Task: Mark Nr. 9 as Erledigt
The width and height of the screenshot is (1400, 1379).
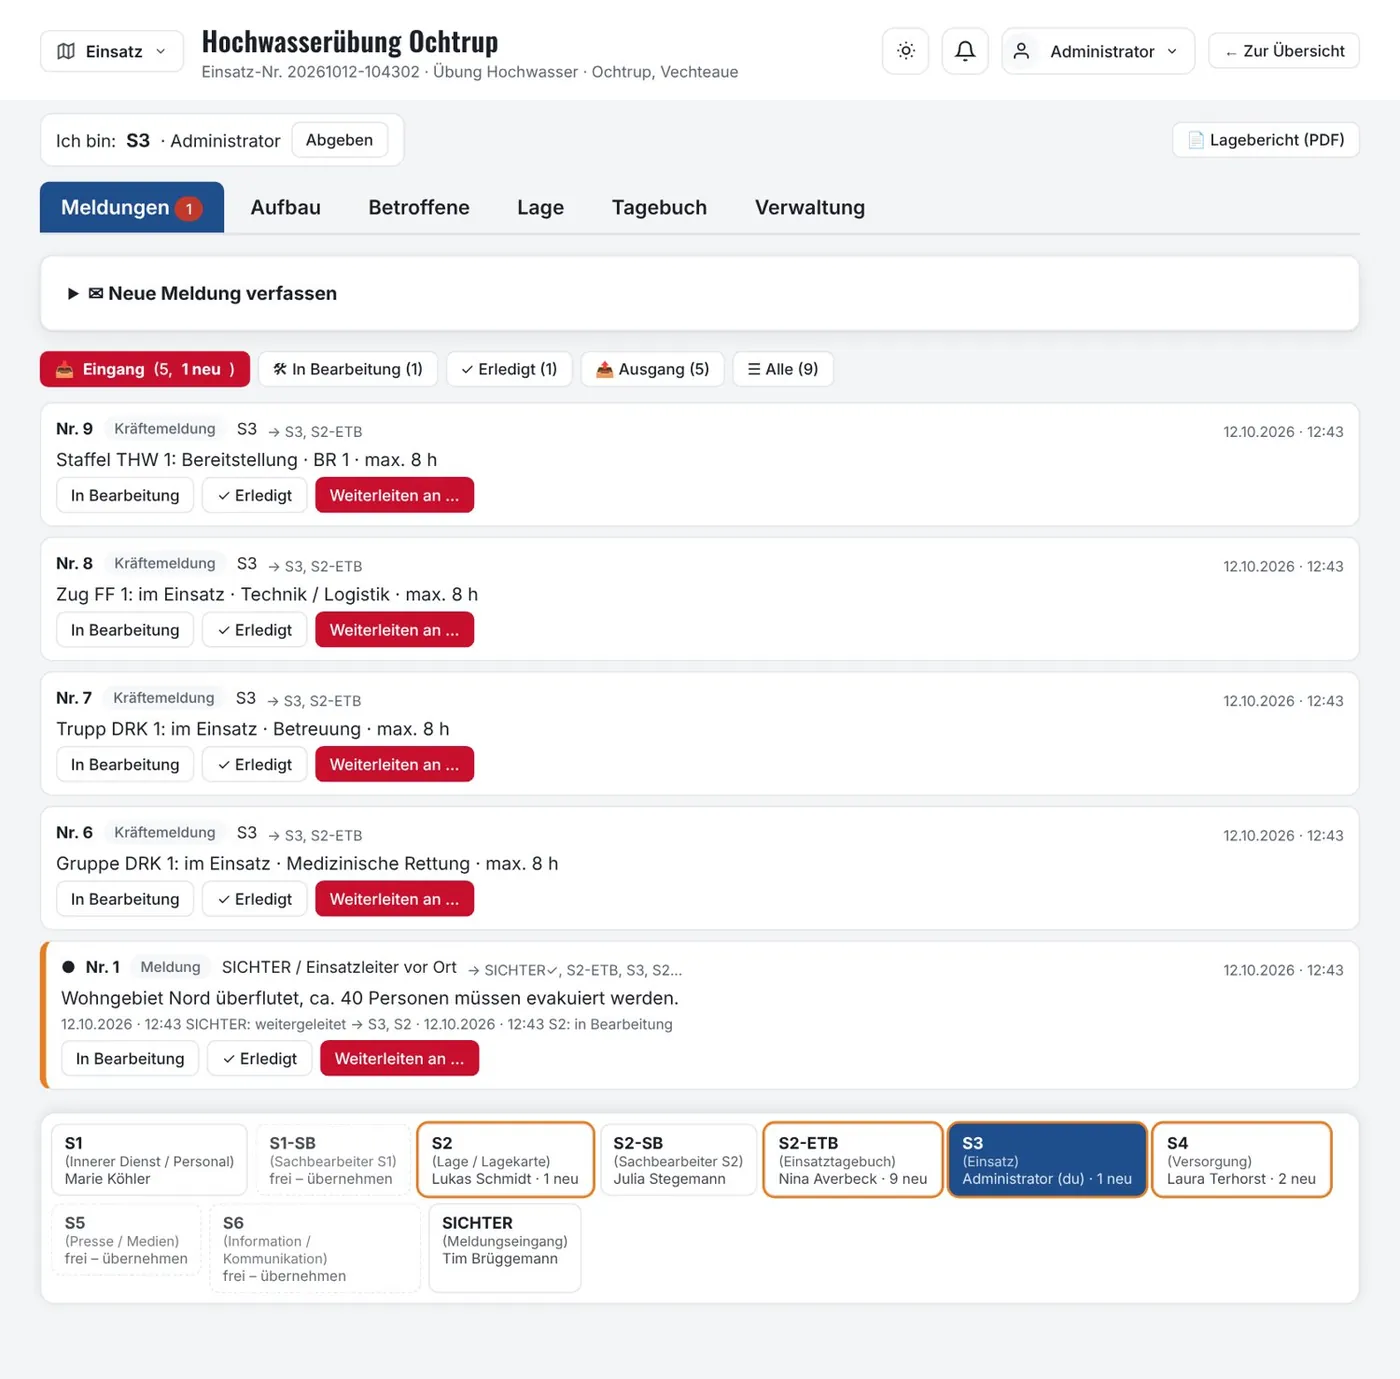Action: [255, 495]
